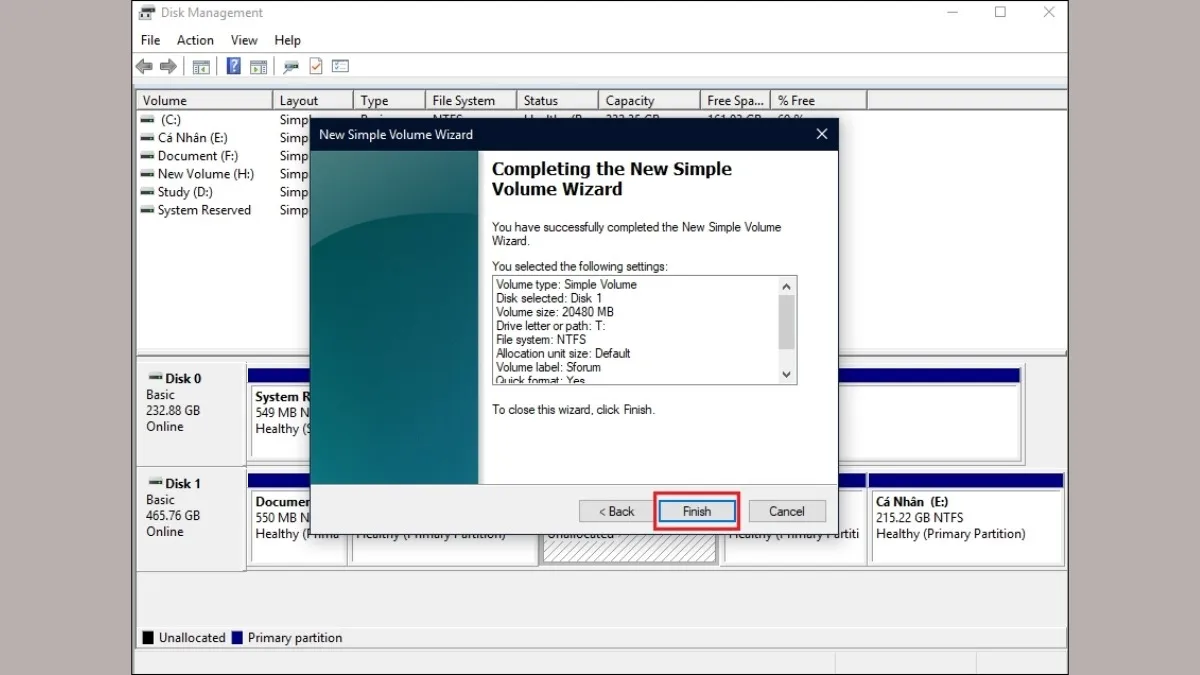Open the Action menu
Screen dimensions: 1200x675
[195, 40]
